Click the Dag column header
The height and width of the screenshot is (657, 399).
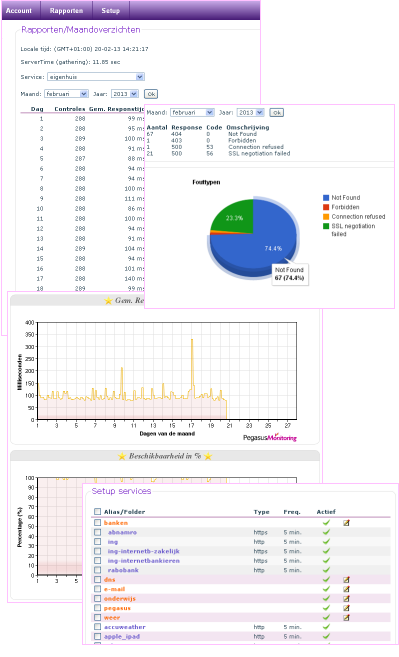pyautogui.click(x=37, y=109)
